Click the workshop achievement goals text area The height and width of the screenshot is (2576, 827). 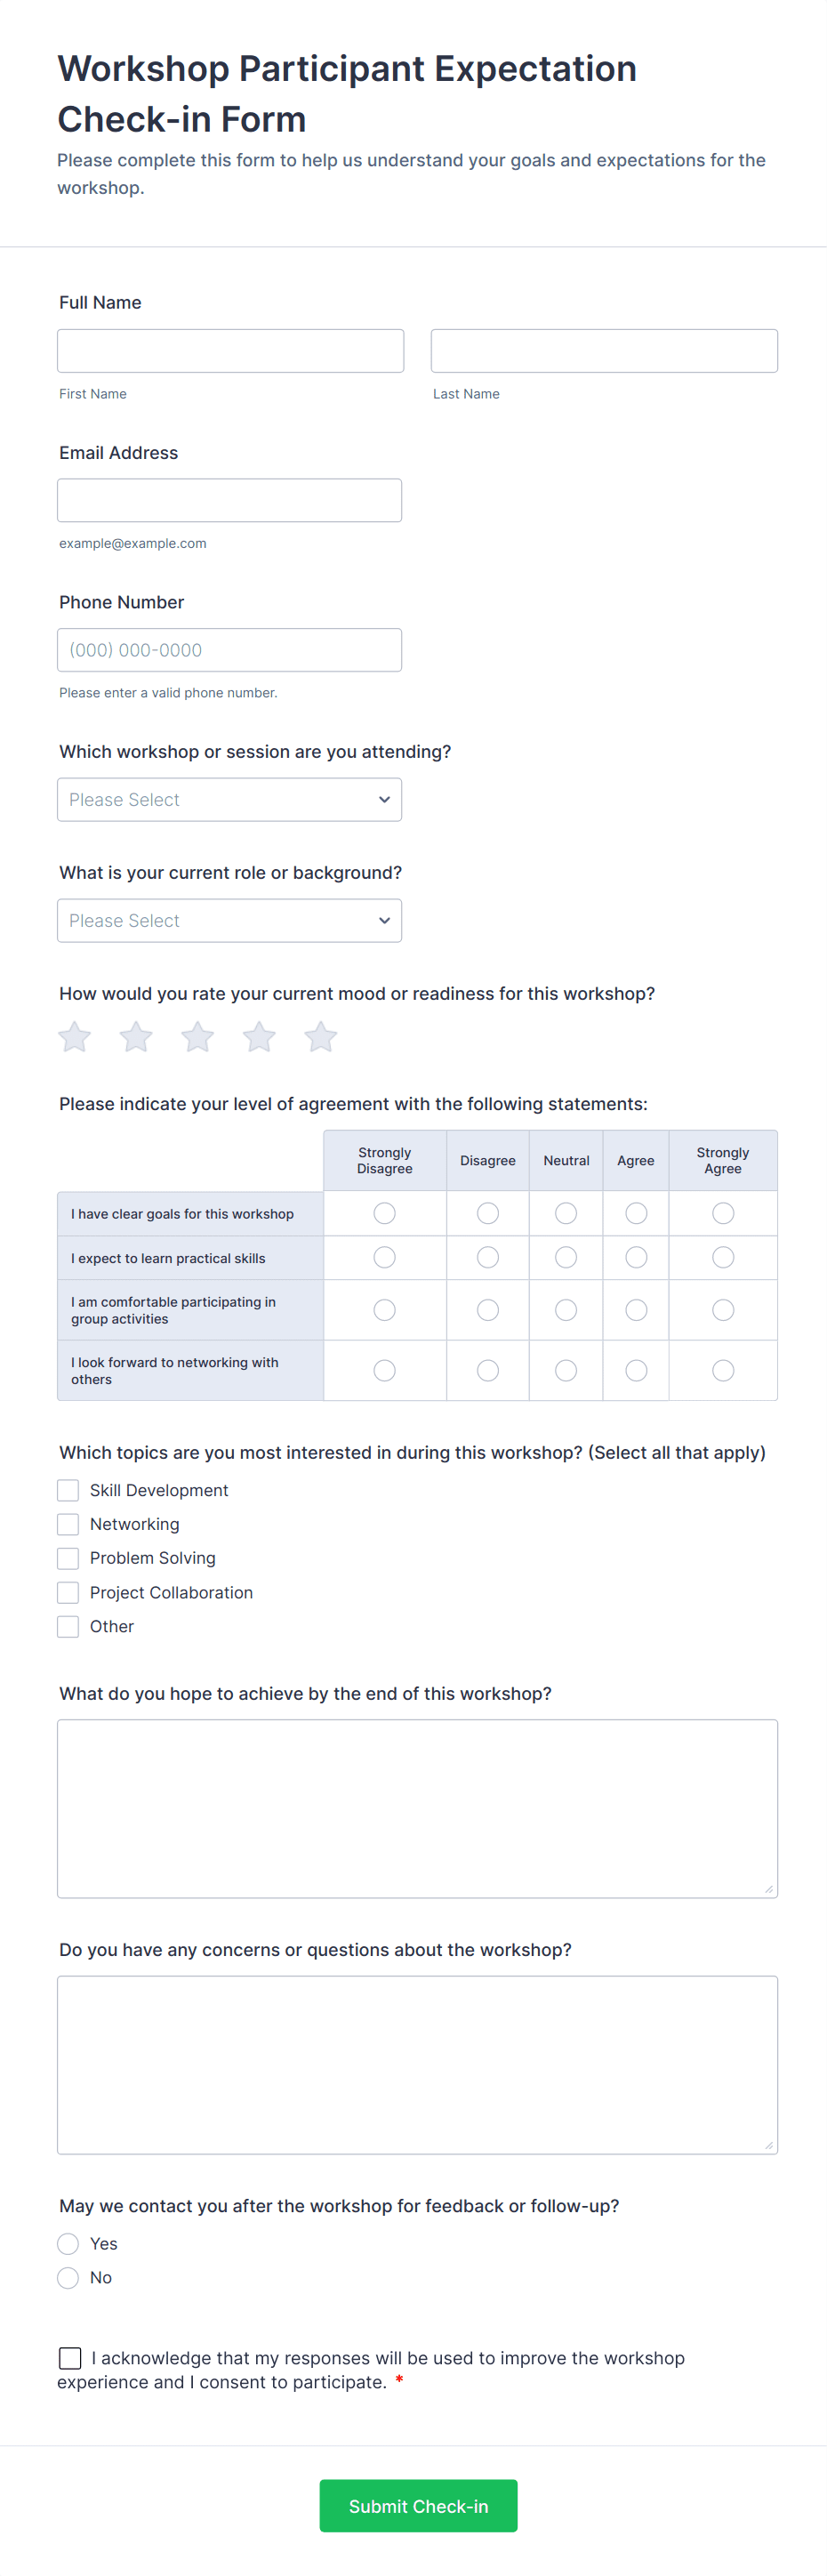point(417,1808)
